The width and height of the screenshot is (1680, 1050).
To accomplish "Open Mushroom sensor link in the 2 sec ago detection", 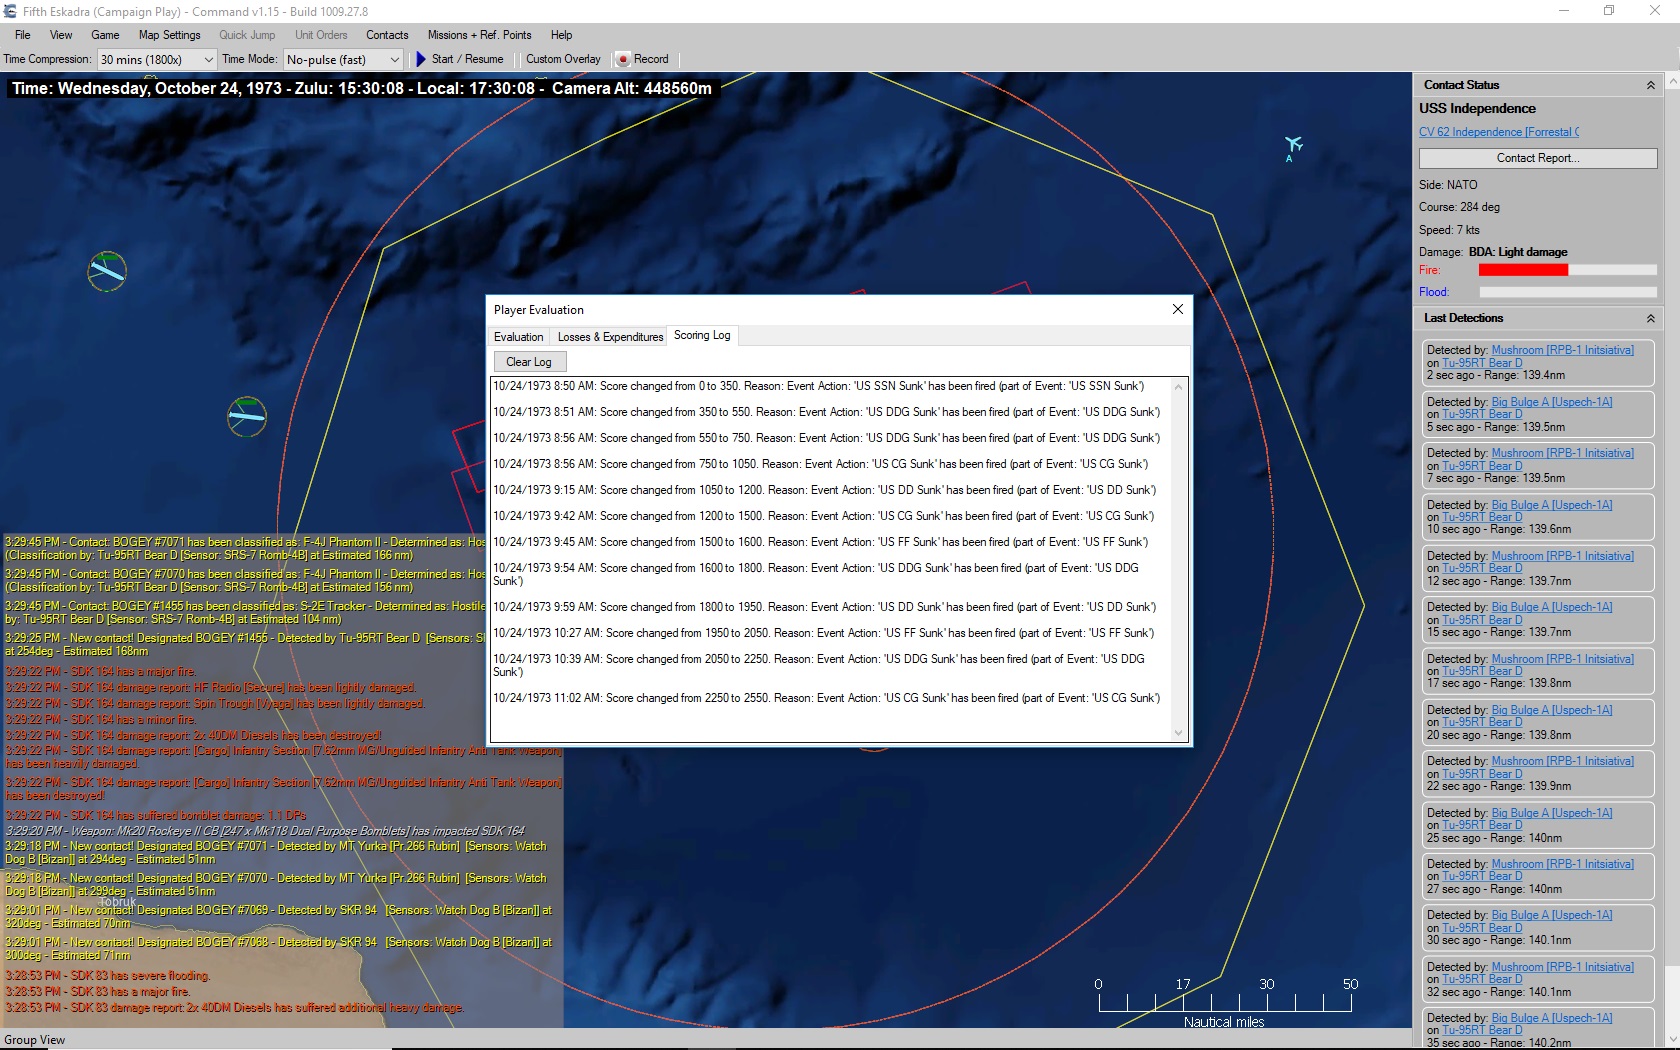I will click(1562, 350).
